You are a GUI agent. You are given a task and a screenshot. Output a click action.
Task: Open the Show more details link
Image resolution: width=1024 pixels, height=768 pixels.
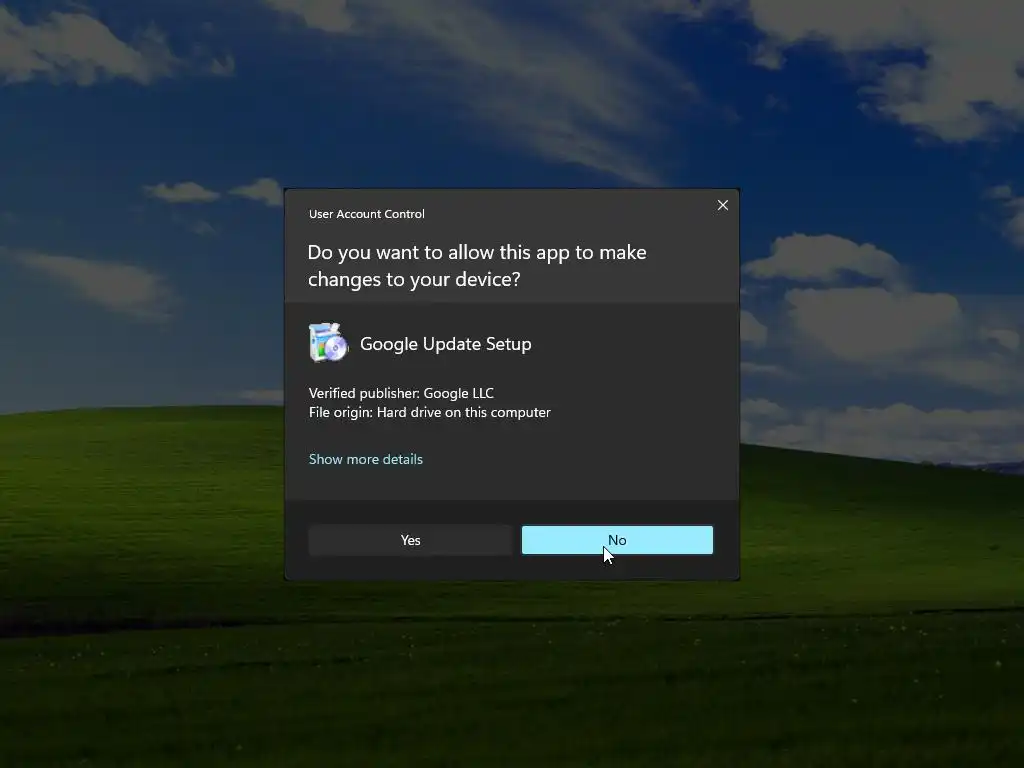366,459
